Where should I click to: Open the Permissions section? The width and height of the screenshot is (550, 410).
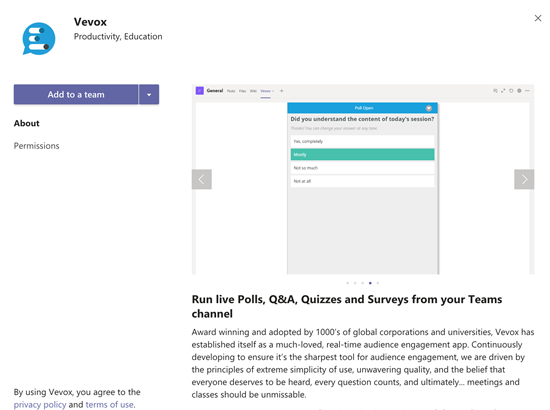pyautogui.click(x=36, y=146)
